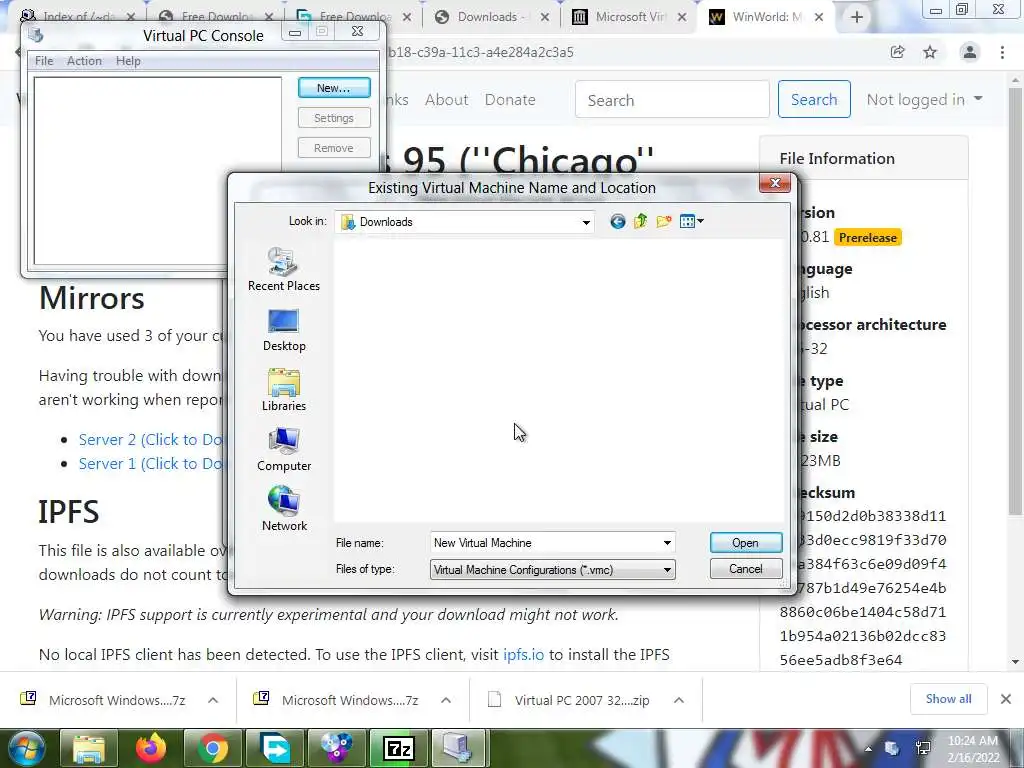Image resolution: width=1024 pixels, height=768 pixels.
Task: Select Libraries in places sidebar
Action: coord(283,390)
